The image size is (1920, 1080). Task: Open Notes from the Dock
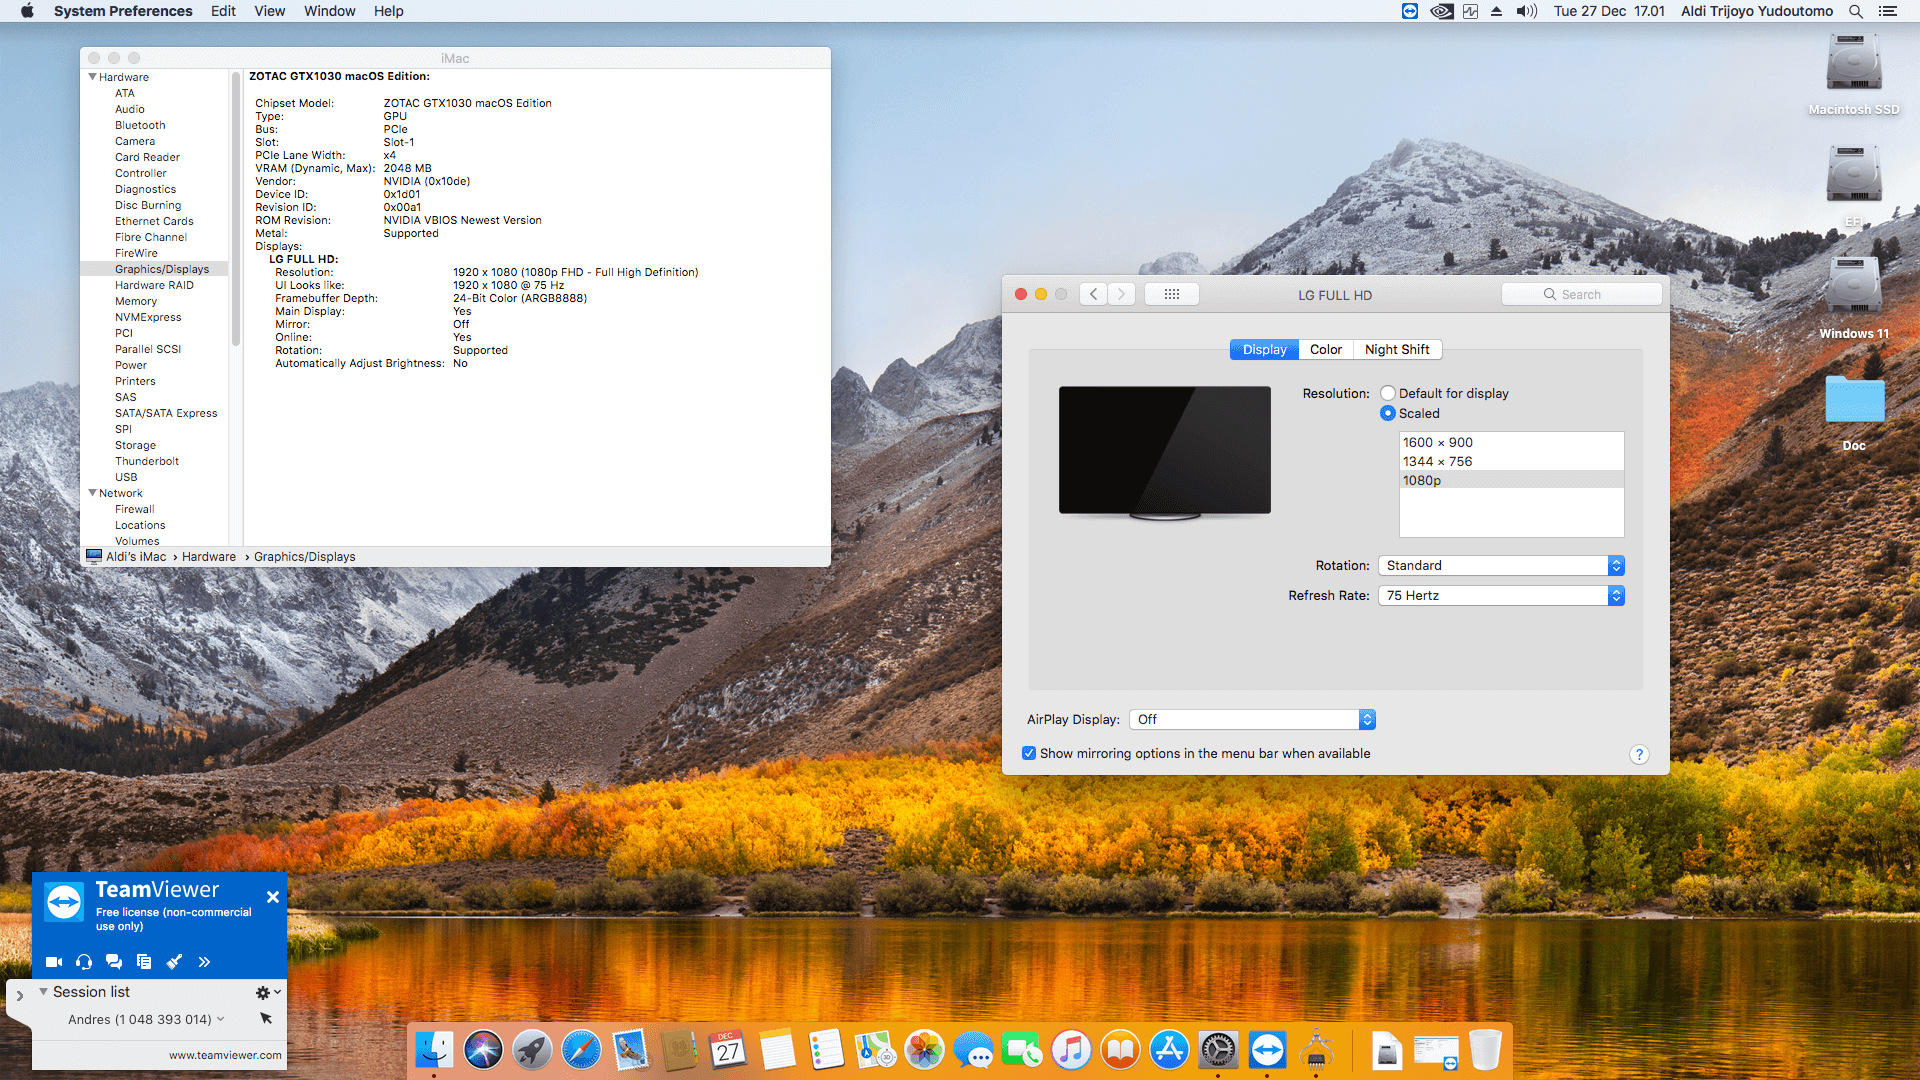(x=777, y=1050)
